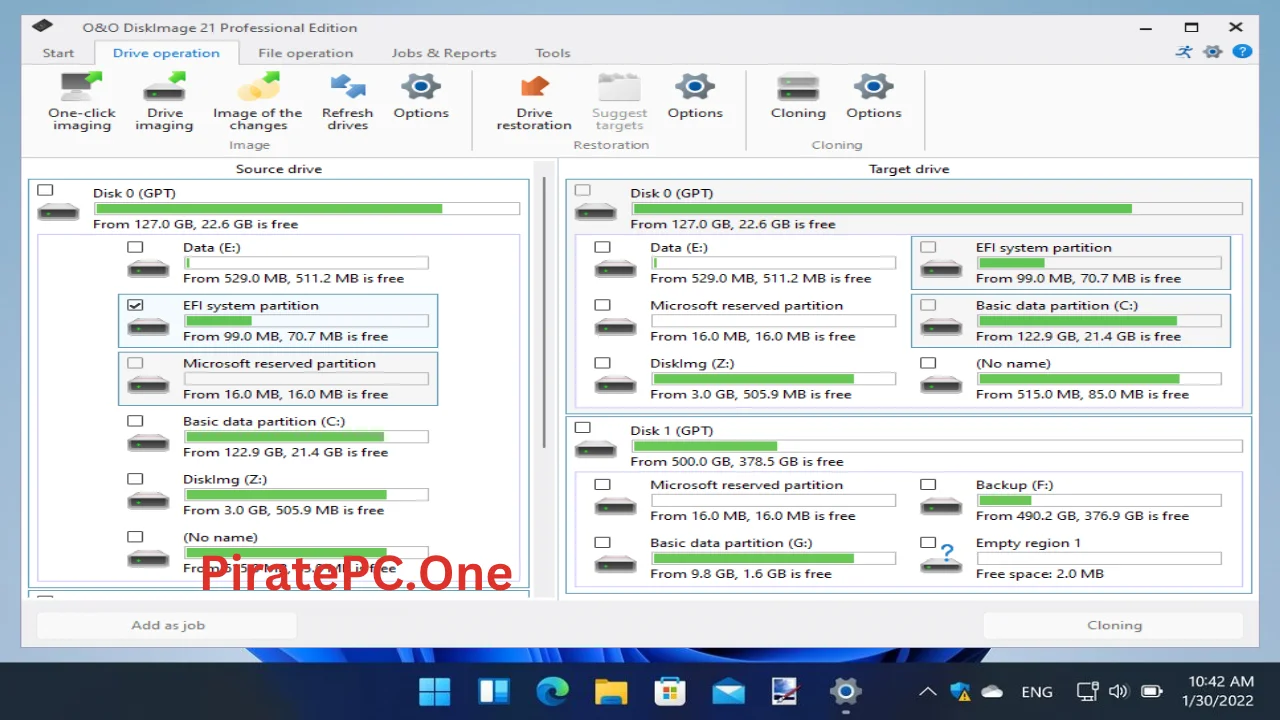The height and width of the screenshot is (720, 1280).
Task: Switch to File operation tab
Action: click(x=305, y=53)
